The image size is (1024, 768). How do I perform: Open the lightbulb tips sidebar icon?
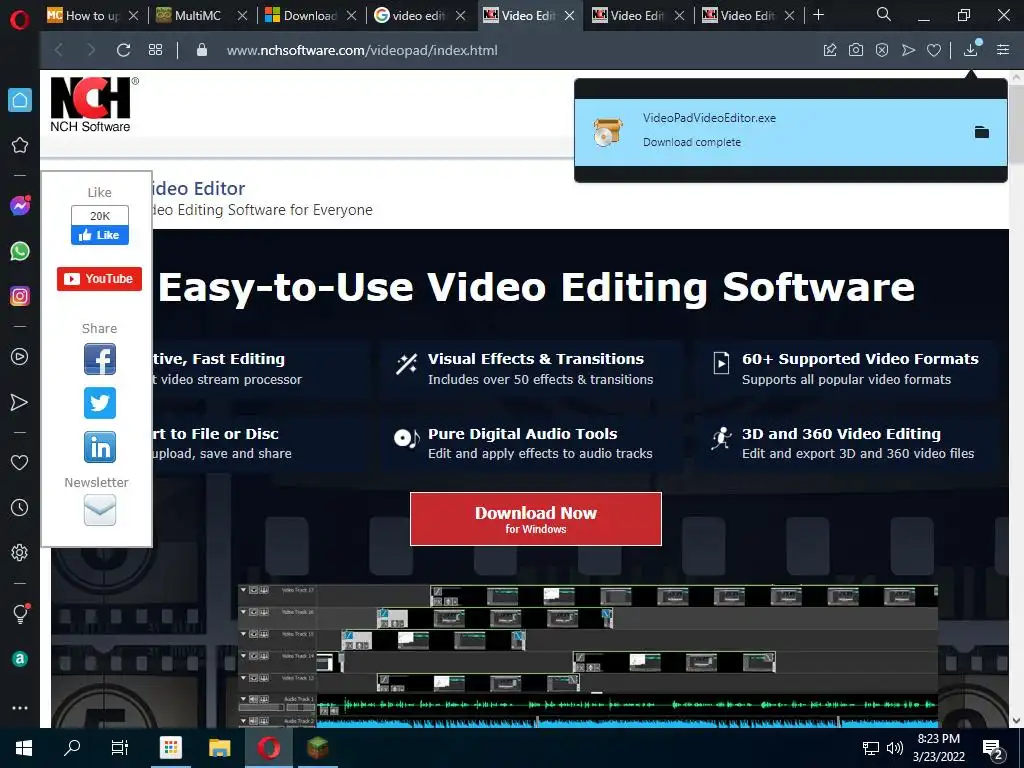20,613
